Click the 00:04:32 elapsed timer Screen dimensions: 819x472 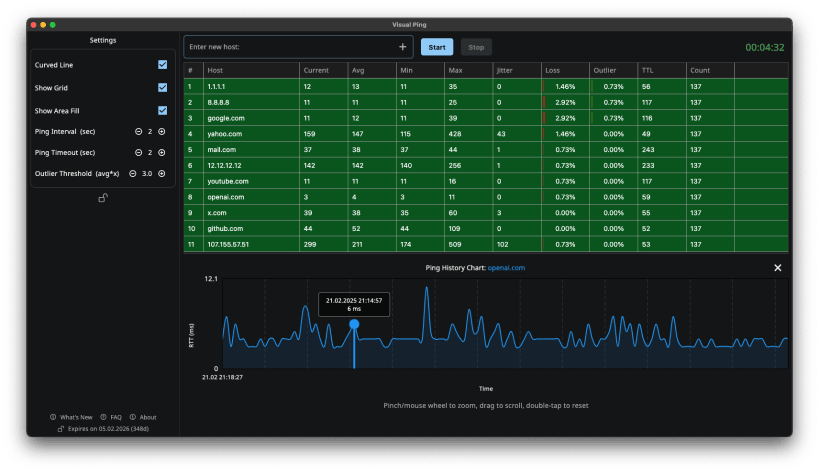(765, 48)
